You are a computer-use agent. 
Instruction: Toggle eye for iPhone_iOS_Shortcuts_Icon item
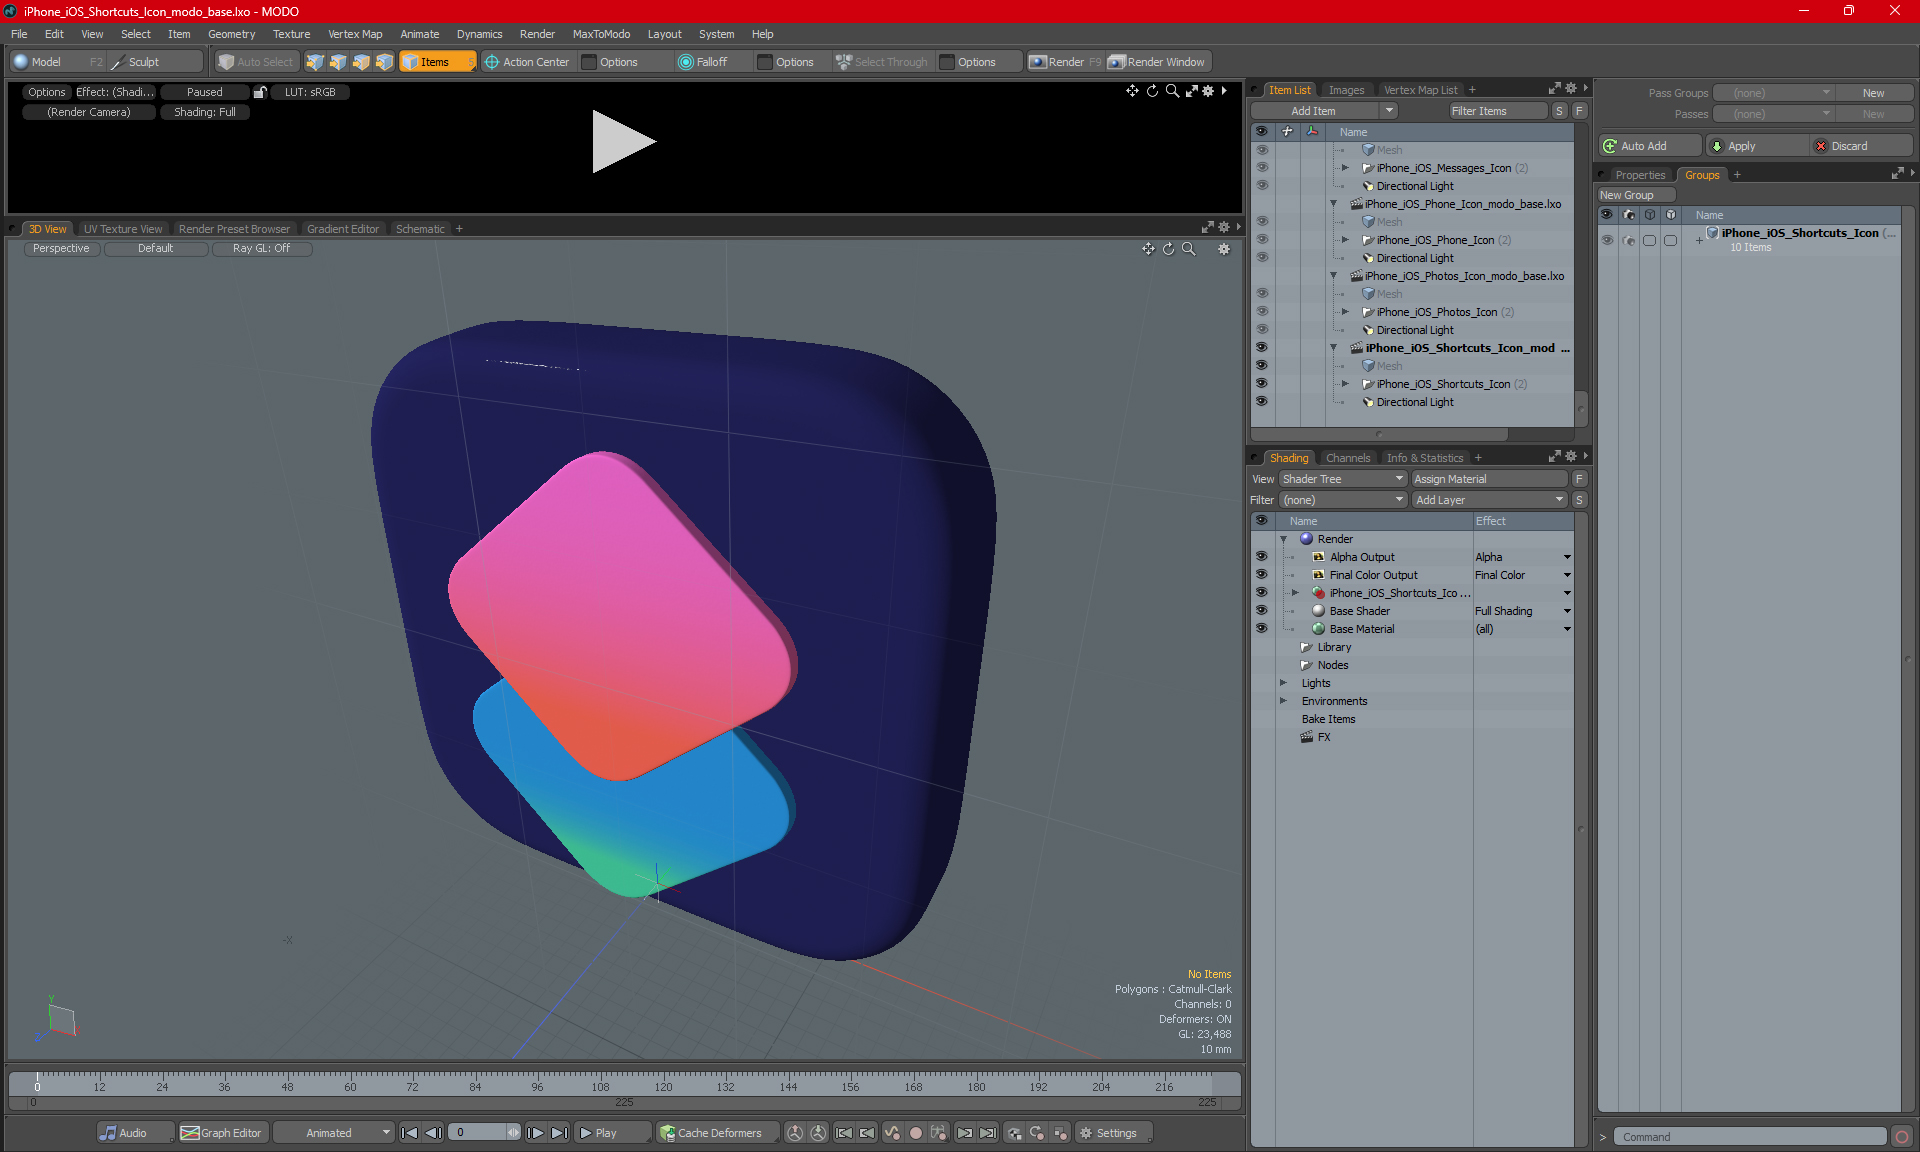1261,384
